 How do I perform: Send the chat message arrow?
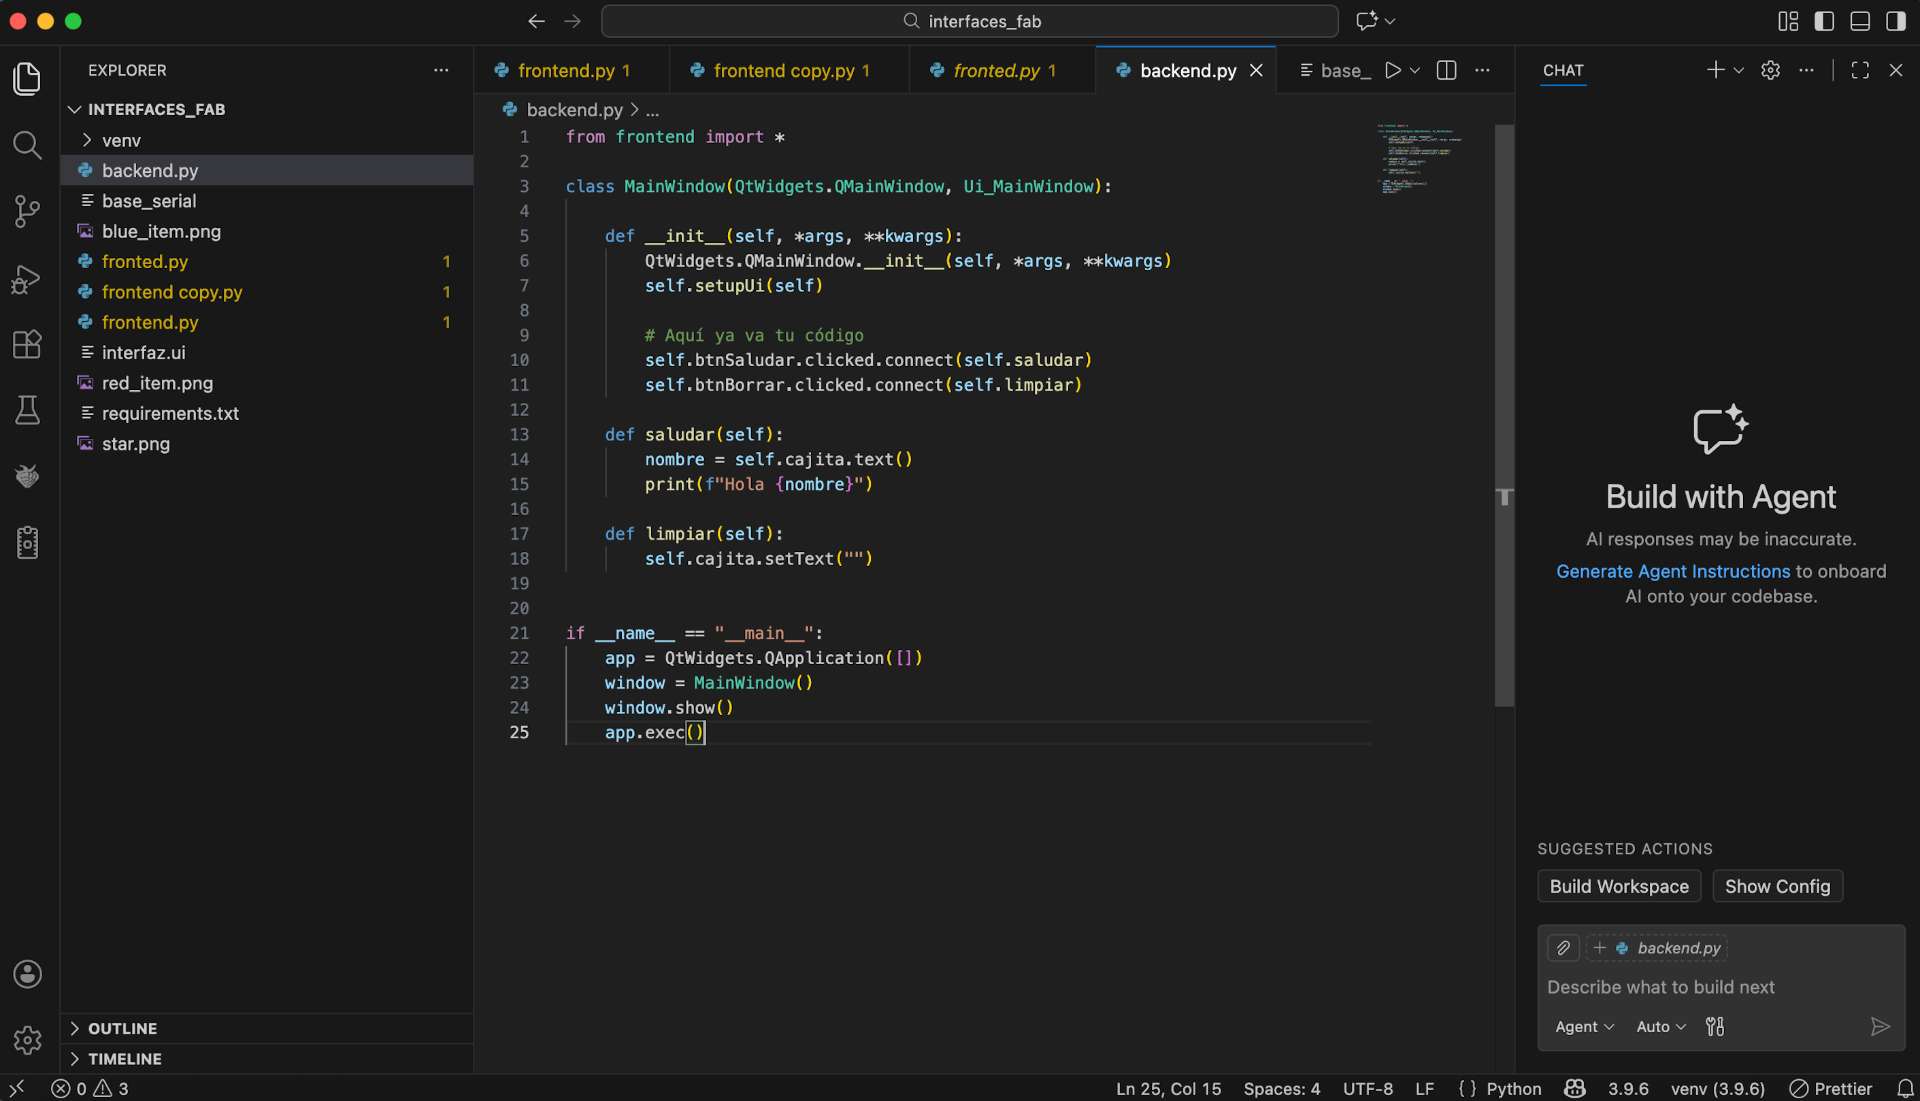click(x=1880, y=1027)
